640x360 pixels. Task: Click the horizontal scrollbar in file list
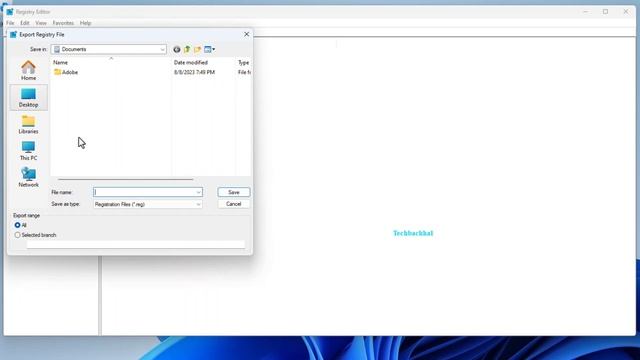126,179
